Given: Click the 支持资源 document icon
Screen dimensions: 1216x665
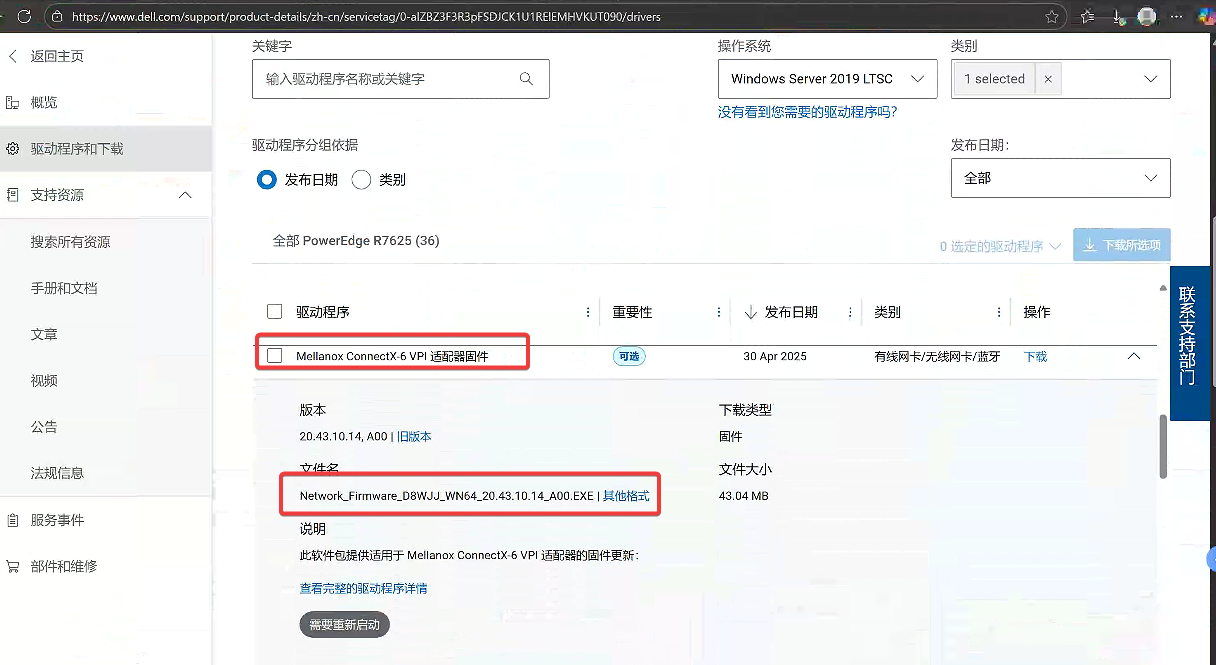Looking at the screenshot, I should click(x=13, y=195).
